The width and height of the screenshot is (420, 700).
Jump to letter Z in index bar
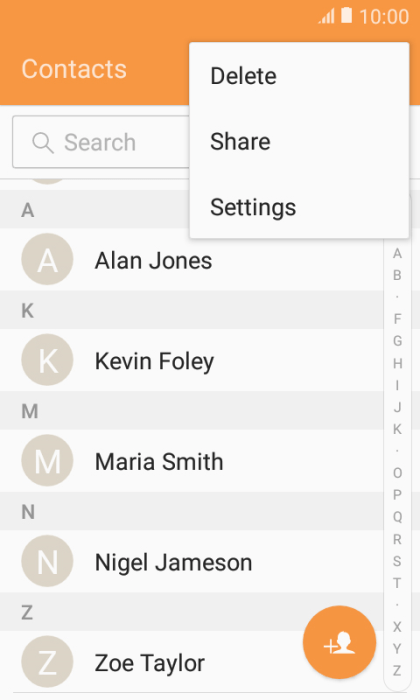tap(397, 671)
